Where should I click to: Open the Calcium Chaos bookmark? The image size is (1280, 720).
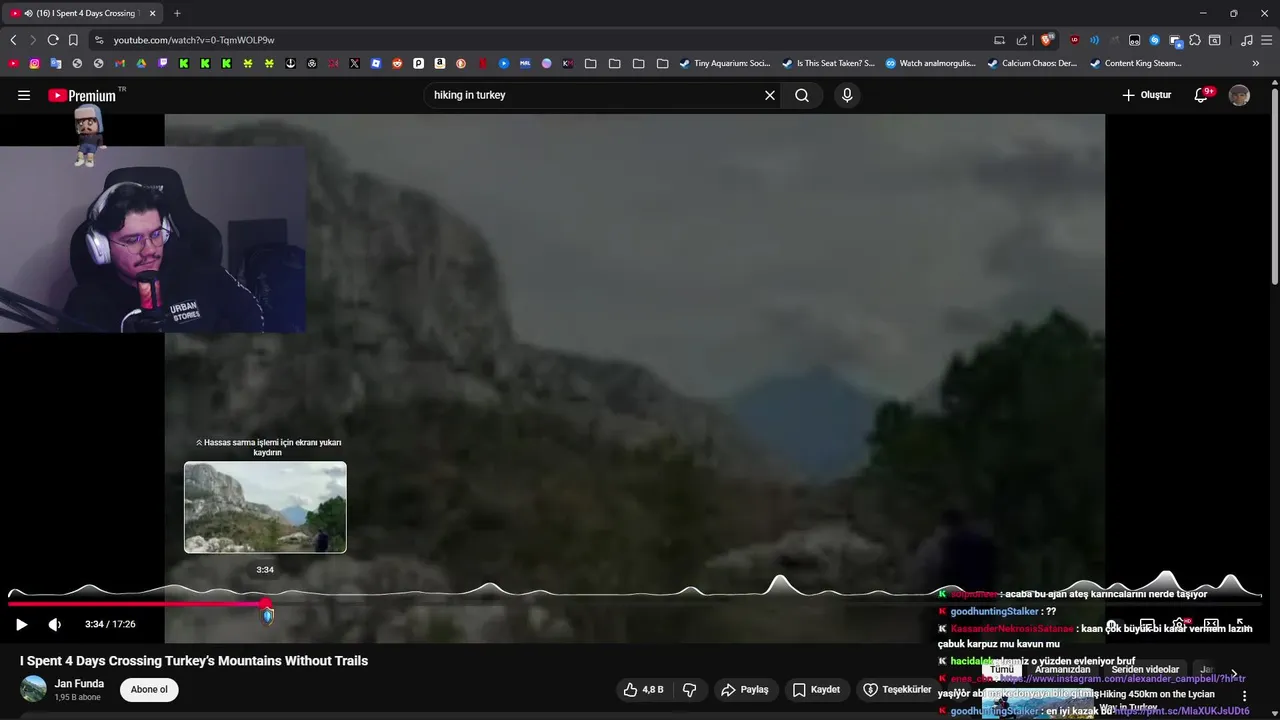click(x=1032, y=63)
